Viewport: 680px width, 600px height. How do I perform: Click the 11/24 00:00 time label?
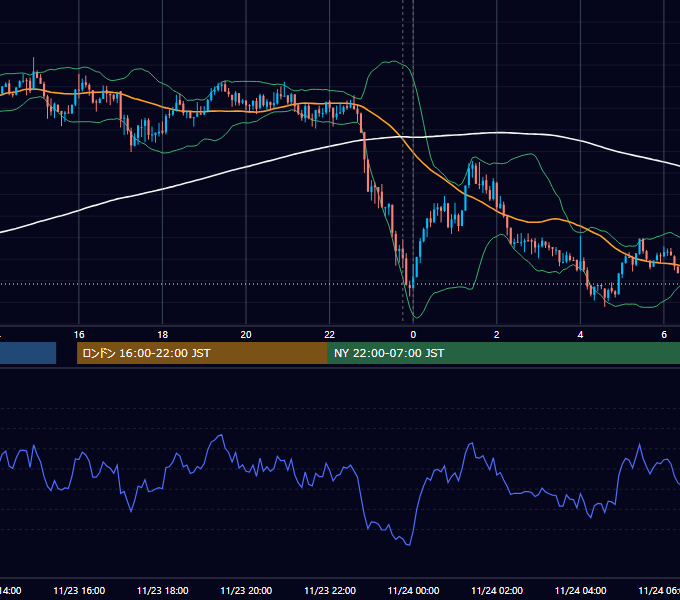tap(413, 590)
